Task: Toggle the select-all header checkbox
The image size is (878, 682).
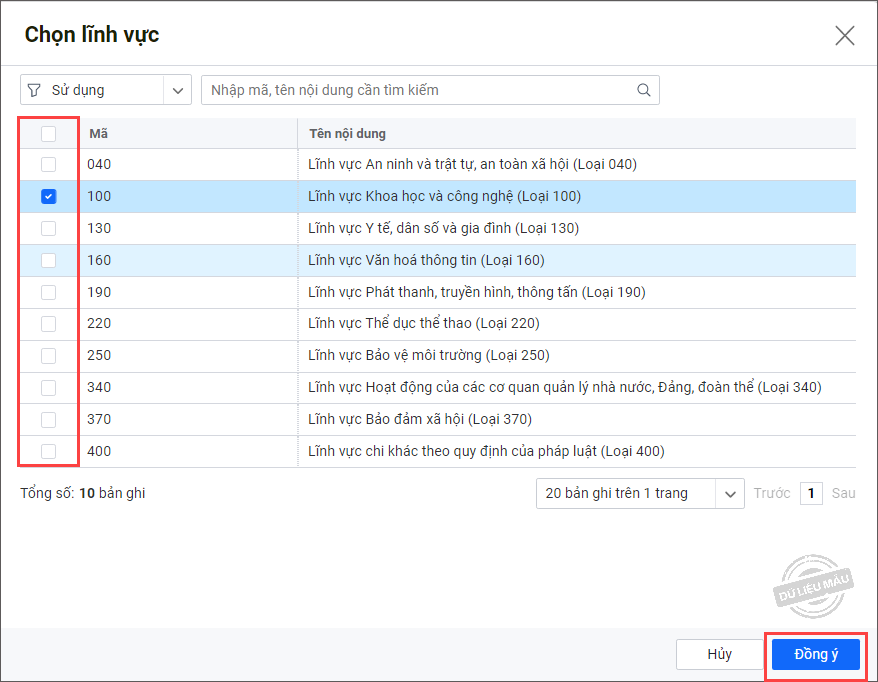Action: (48, 134)
